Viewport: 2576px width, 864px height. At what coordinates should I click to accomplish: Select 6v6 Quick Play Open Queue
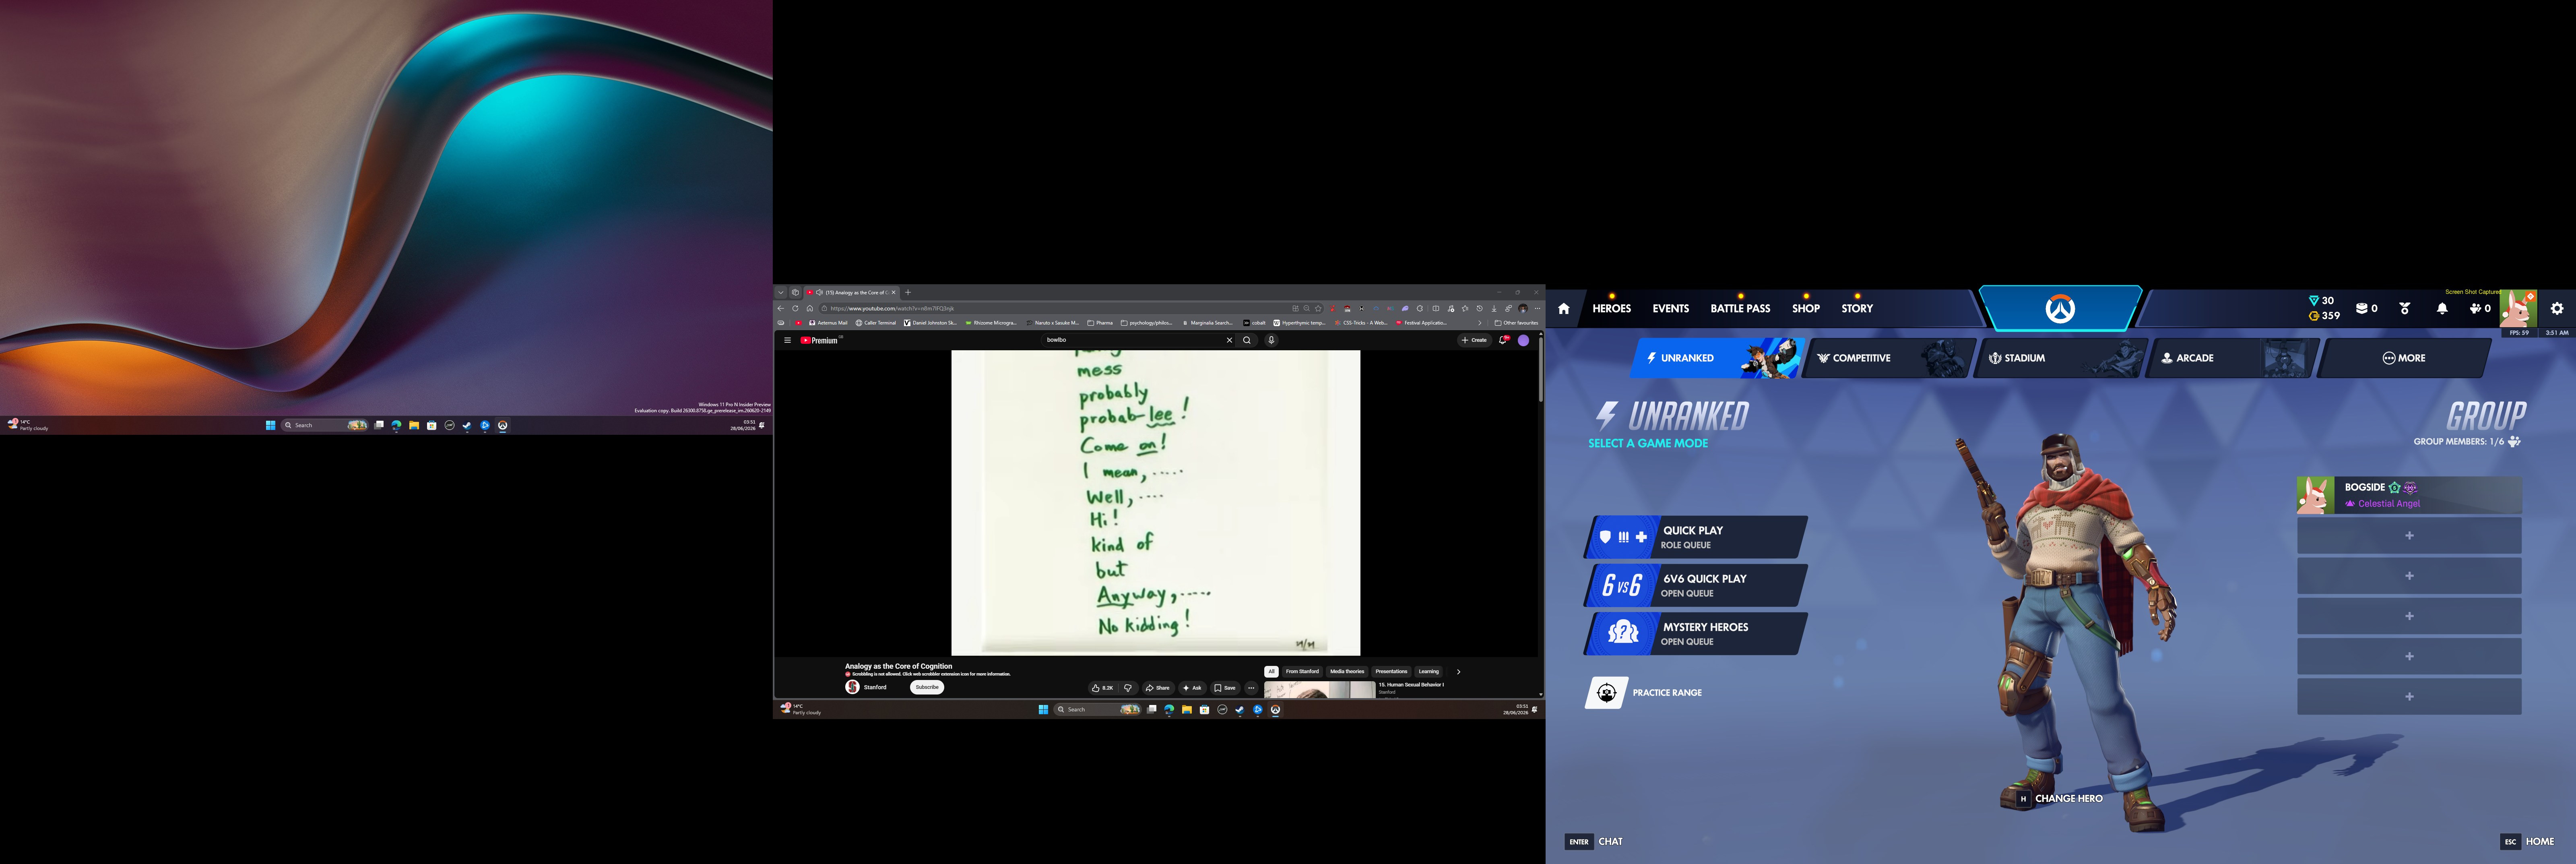pos(1696,585)
